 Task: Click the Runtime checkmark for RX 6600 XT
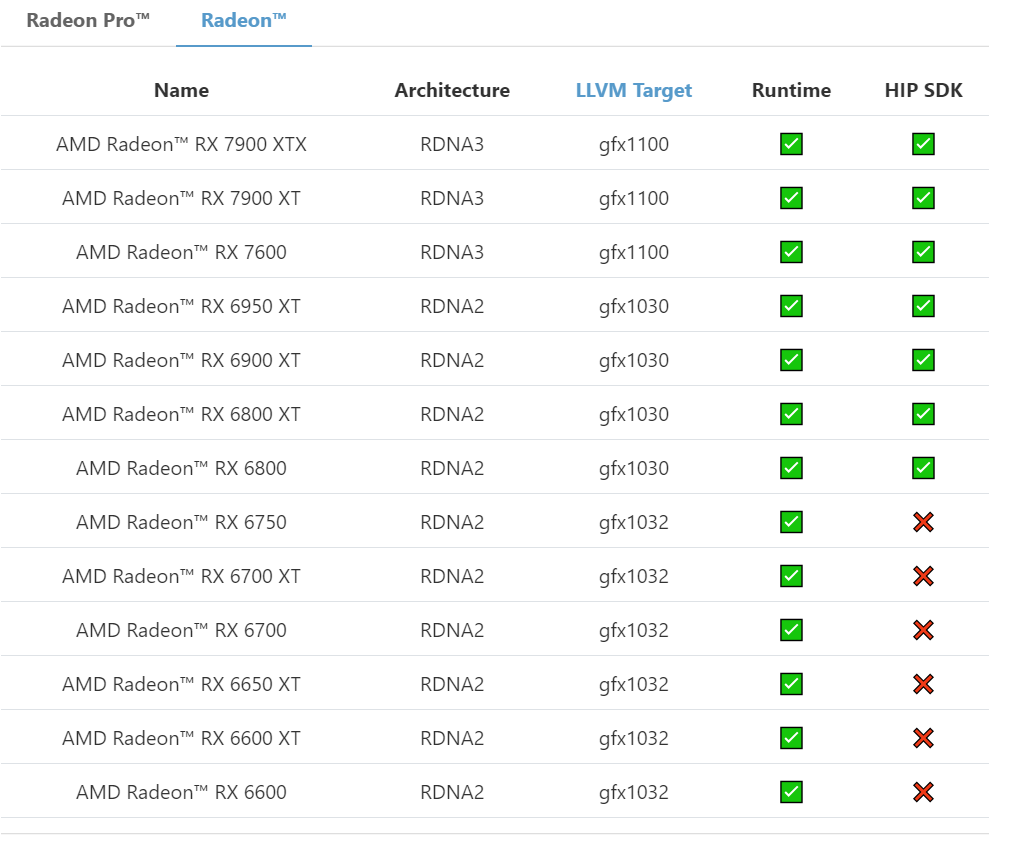click(x=792, y=738)
